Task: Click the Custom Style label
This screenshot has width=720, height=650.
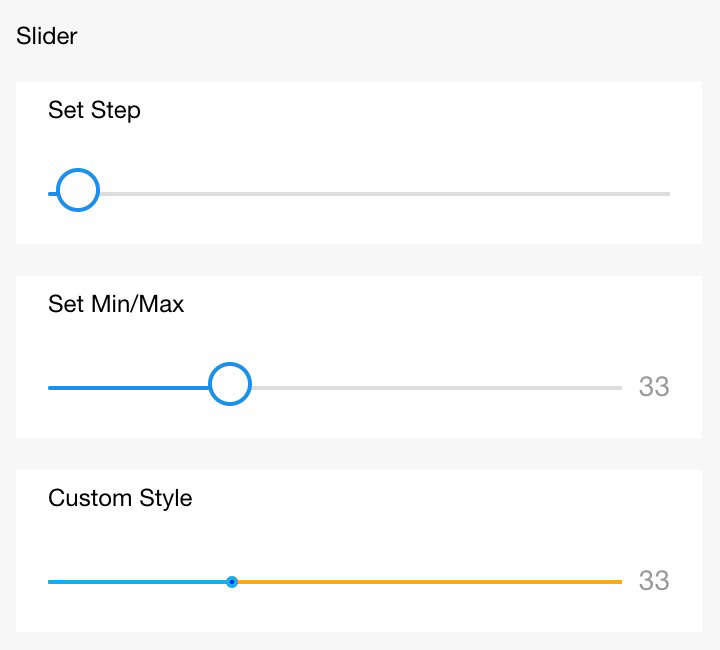Action: (120, 498)
